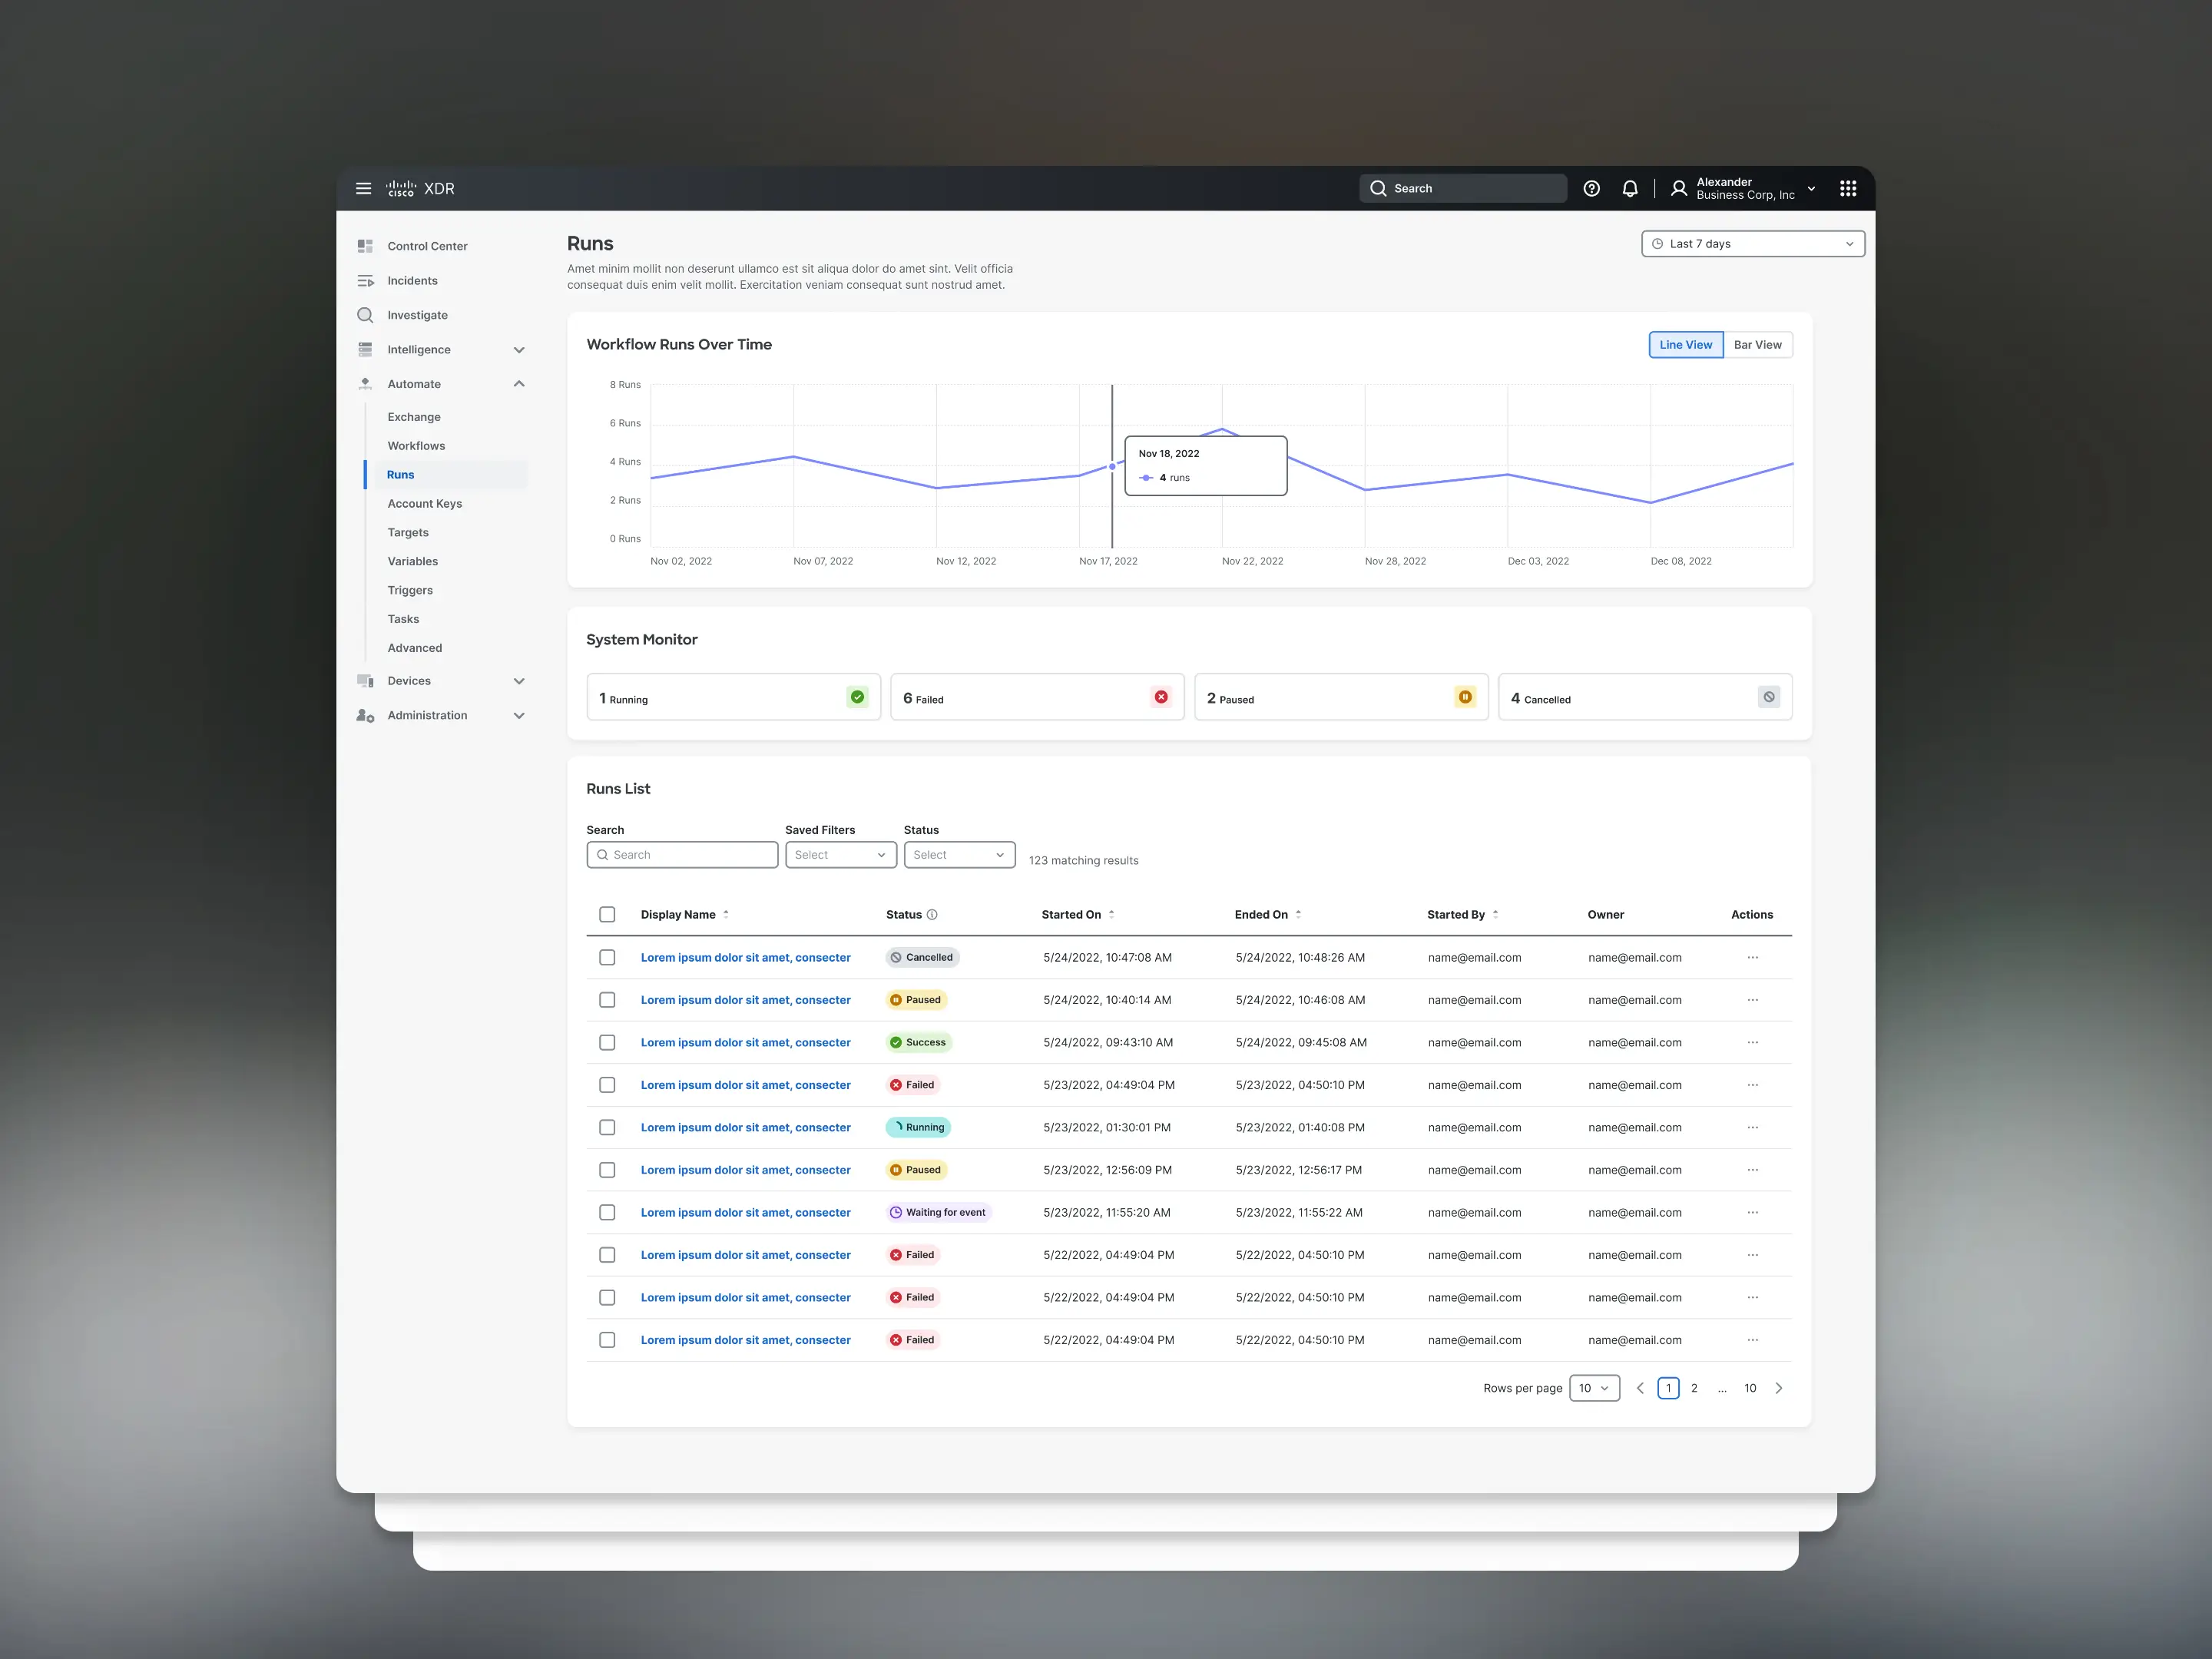
Task: Open the Last 7 days dropdown
Action: click(x=1752, y=244)
